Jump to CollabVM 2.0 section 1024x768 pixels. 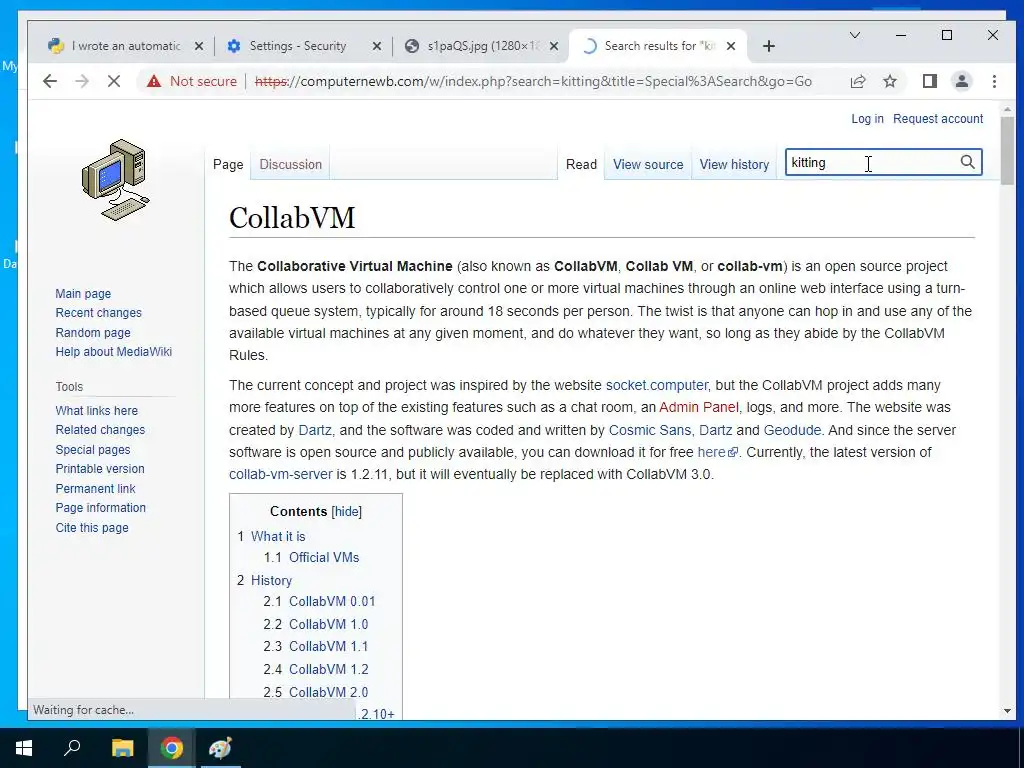pyautogui.click(x=328, y=692)
